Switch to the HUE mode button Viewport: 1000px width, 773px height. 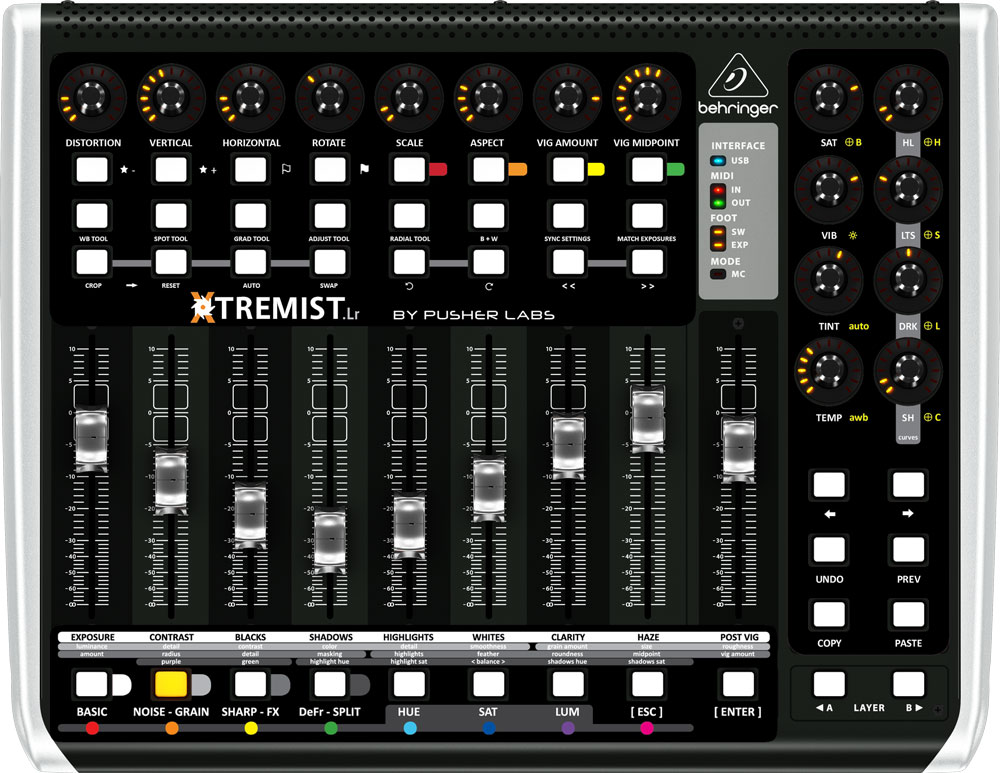(x=409, y=684)
